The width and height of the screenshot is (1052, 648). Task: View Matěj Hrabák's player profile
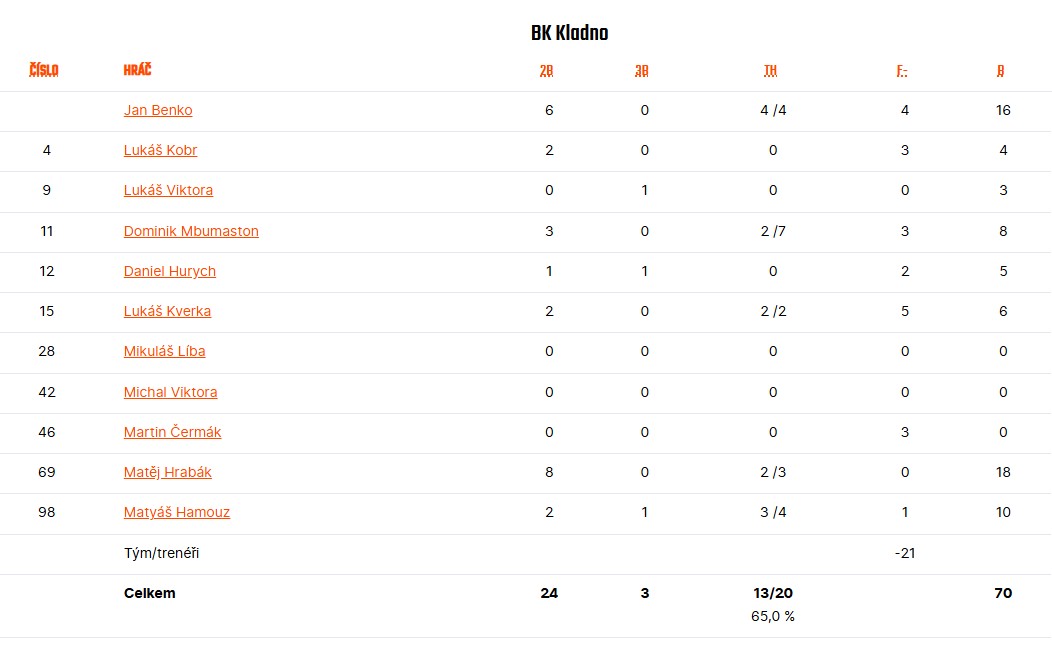coord(168,472)
